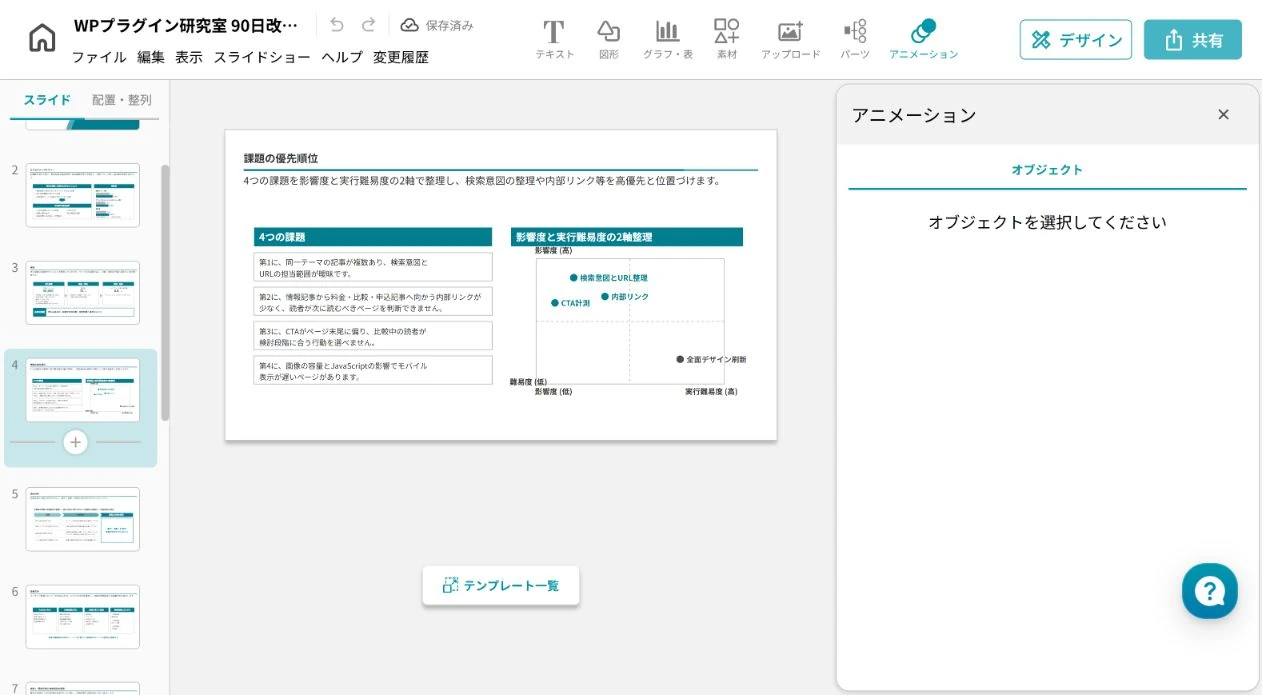Image resolution: width=1262 pixels, height=695 pixels.
Task: Toggle the アニメーション animation tool
Action: [x=923, y=39]
